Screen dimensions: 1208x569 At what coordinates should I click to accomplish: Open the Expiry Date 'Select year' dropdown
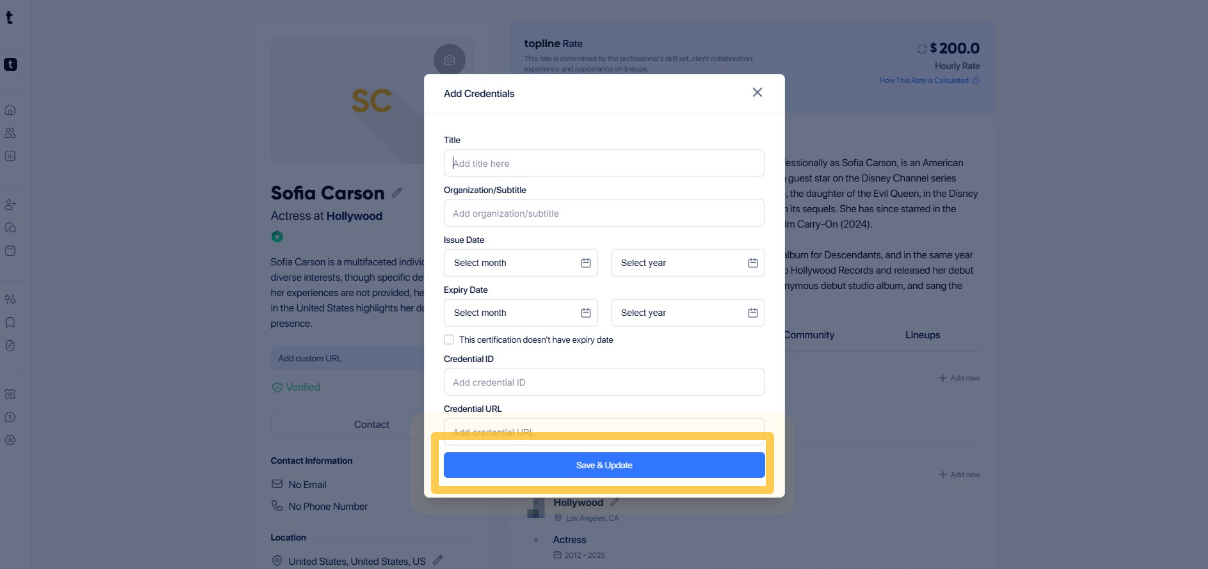(687, 313)
